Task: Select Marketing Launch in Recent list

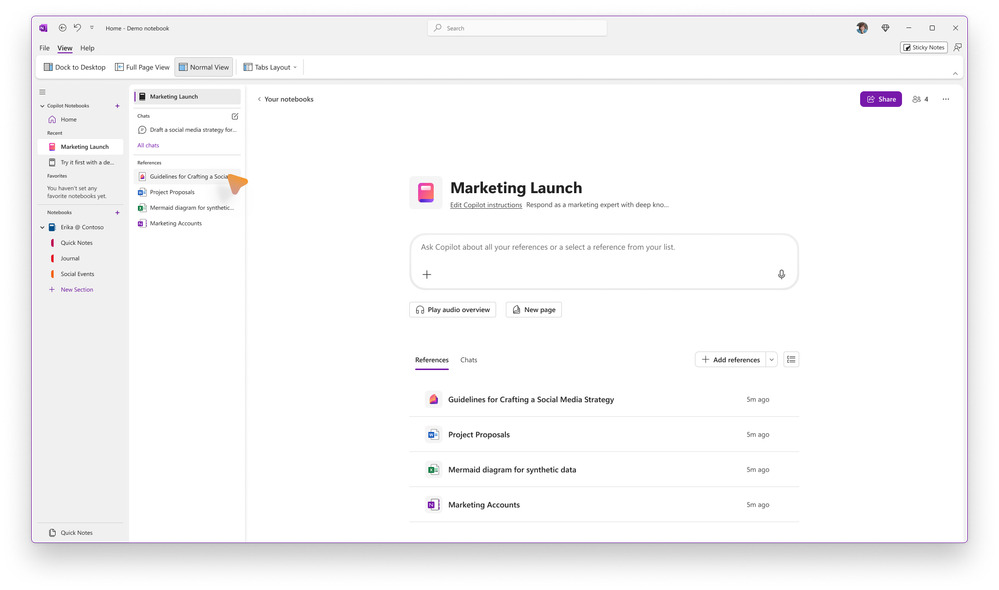Action: [x=81, y=147]
